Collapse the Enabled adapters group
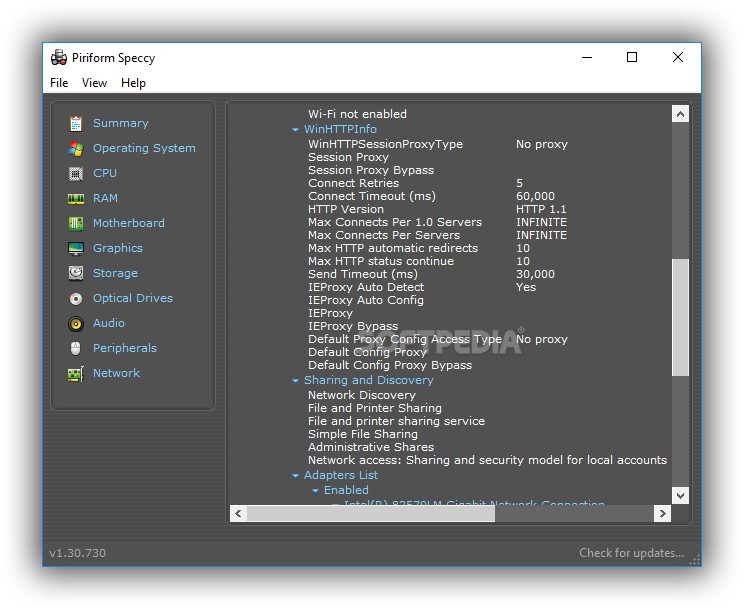The width and height of the screenshot is (744, 609). pyautogui.click(x=315, y=491)
